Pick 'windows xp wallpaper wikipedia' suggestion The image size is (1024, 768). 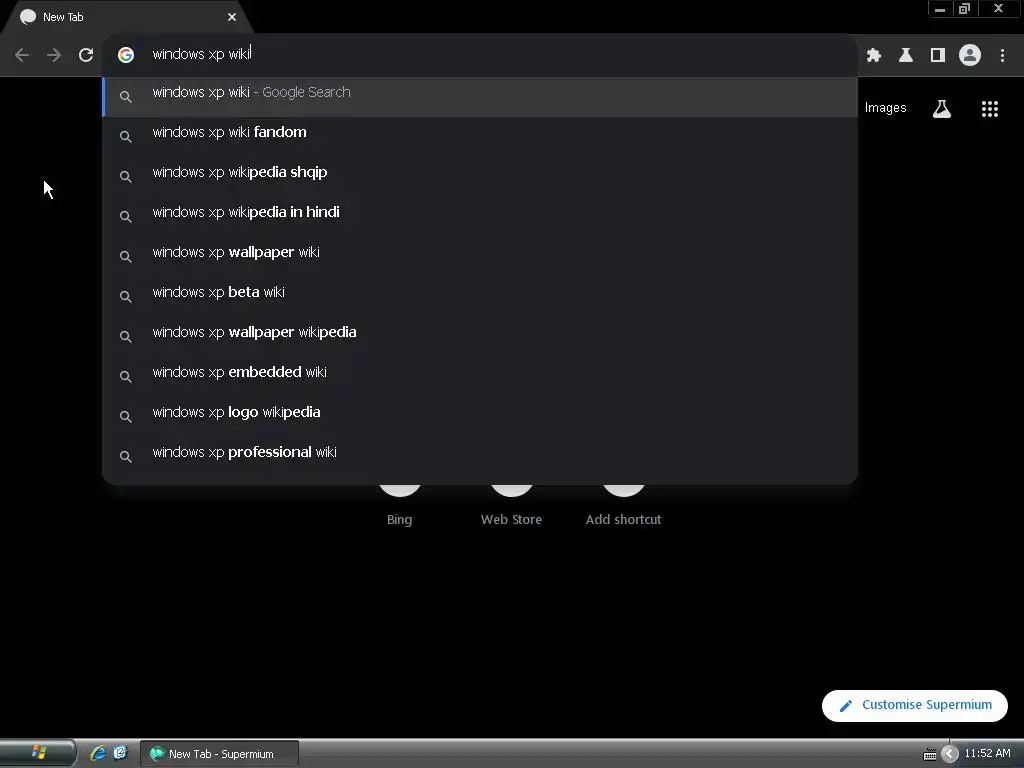tap(480, 336)
